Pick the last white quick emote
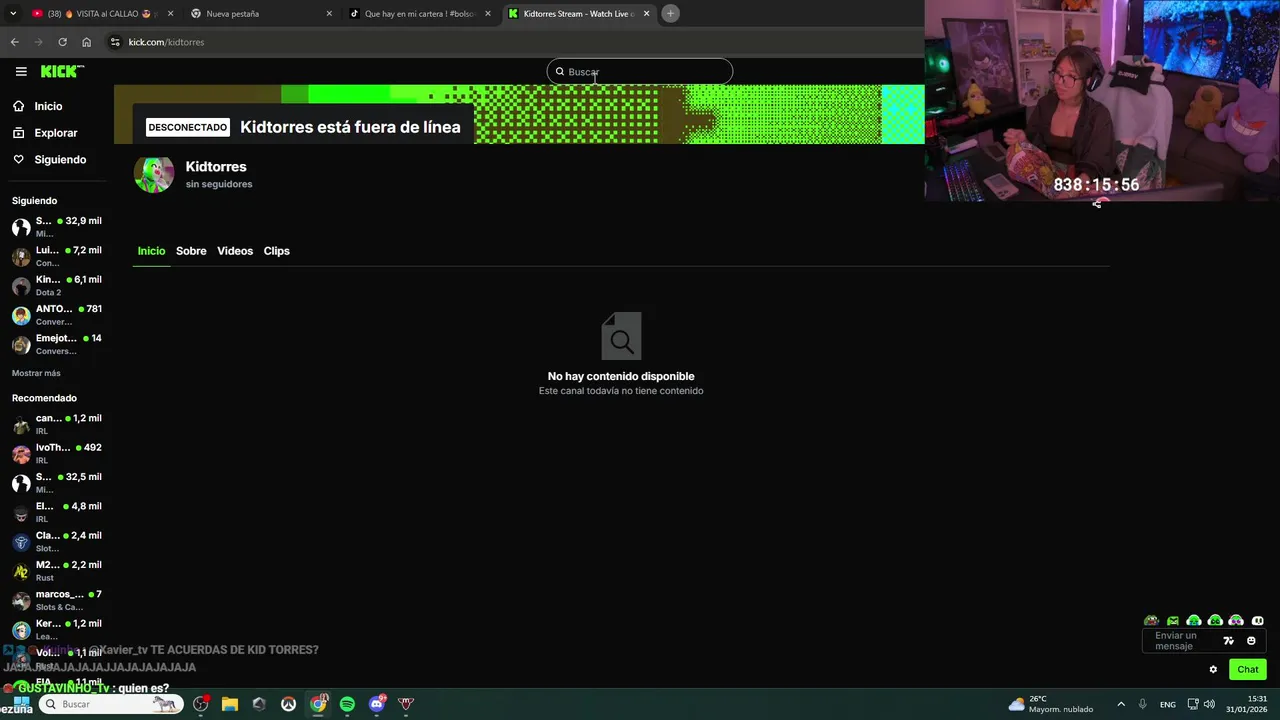The image size is (1280, 720). [x=1258, y=621]
